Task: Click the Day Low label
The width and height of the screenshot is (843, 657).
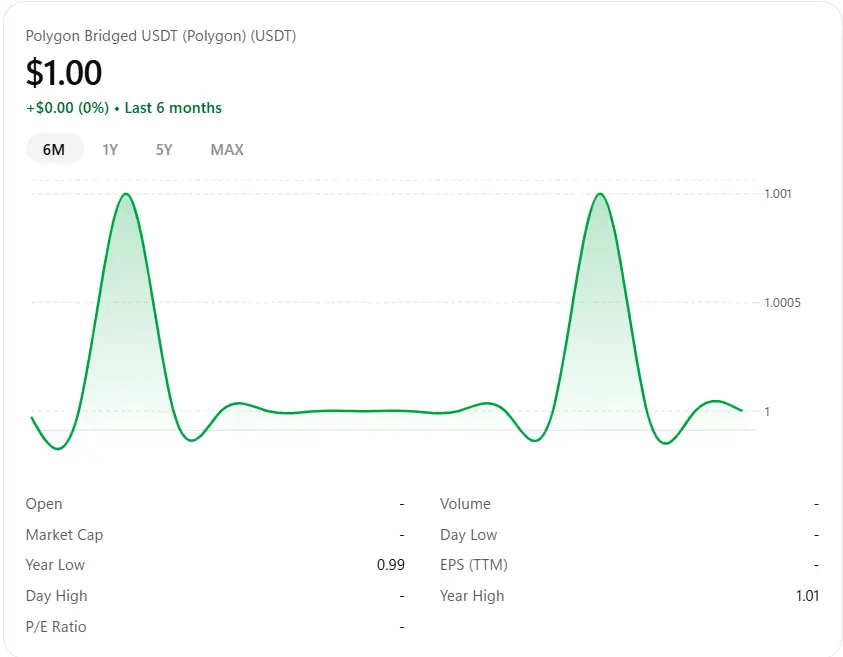Action: (469, 535)
